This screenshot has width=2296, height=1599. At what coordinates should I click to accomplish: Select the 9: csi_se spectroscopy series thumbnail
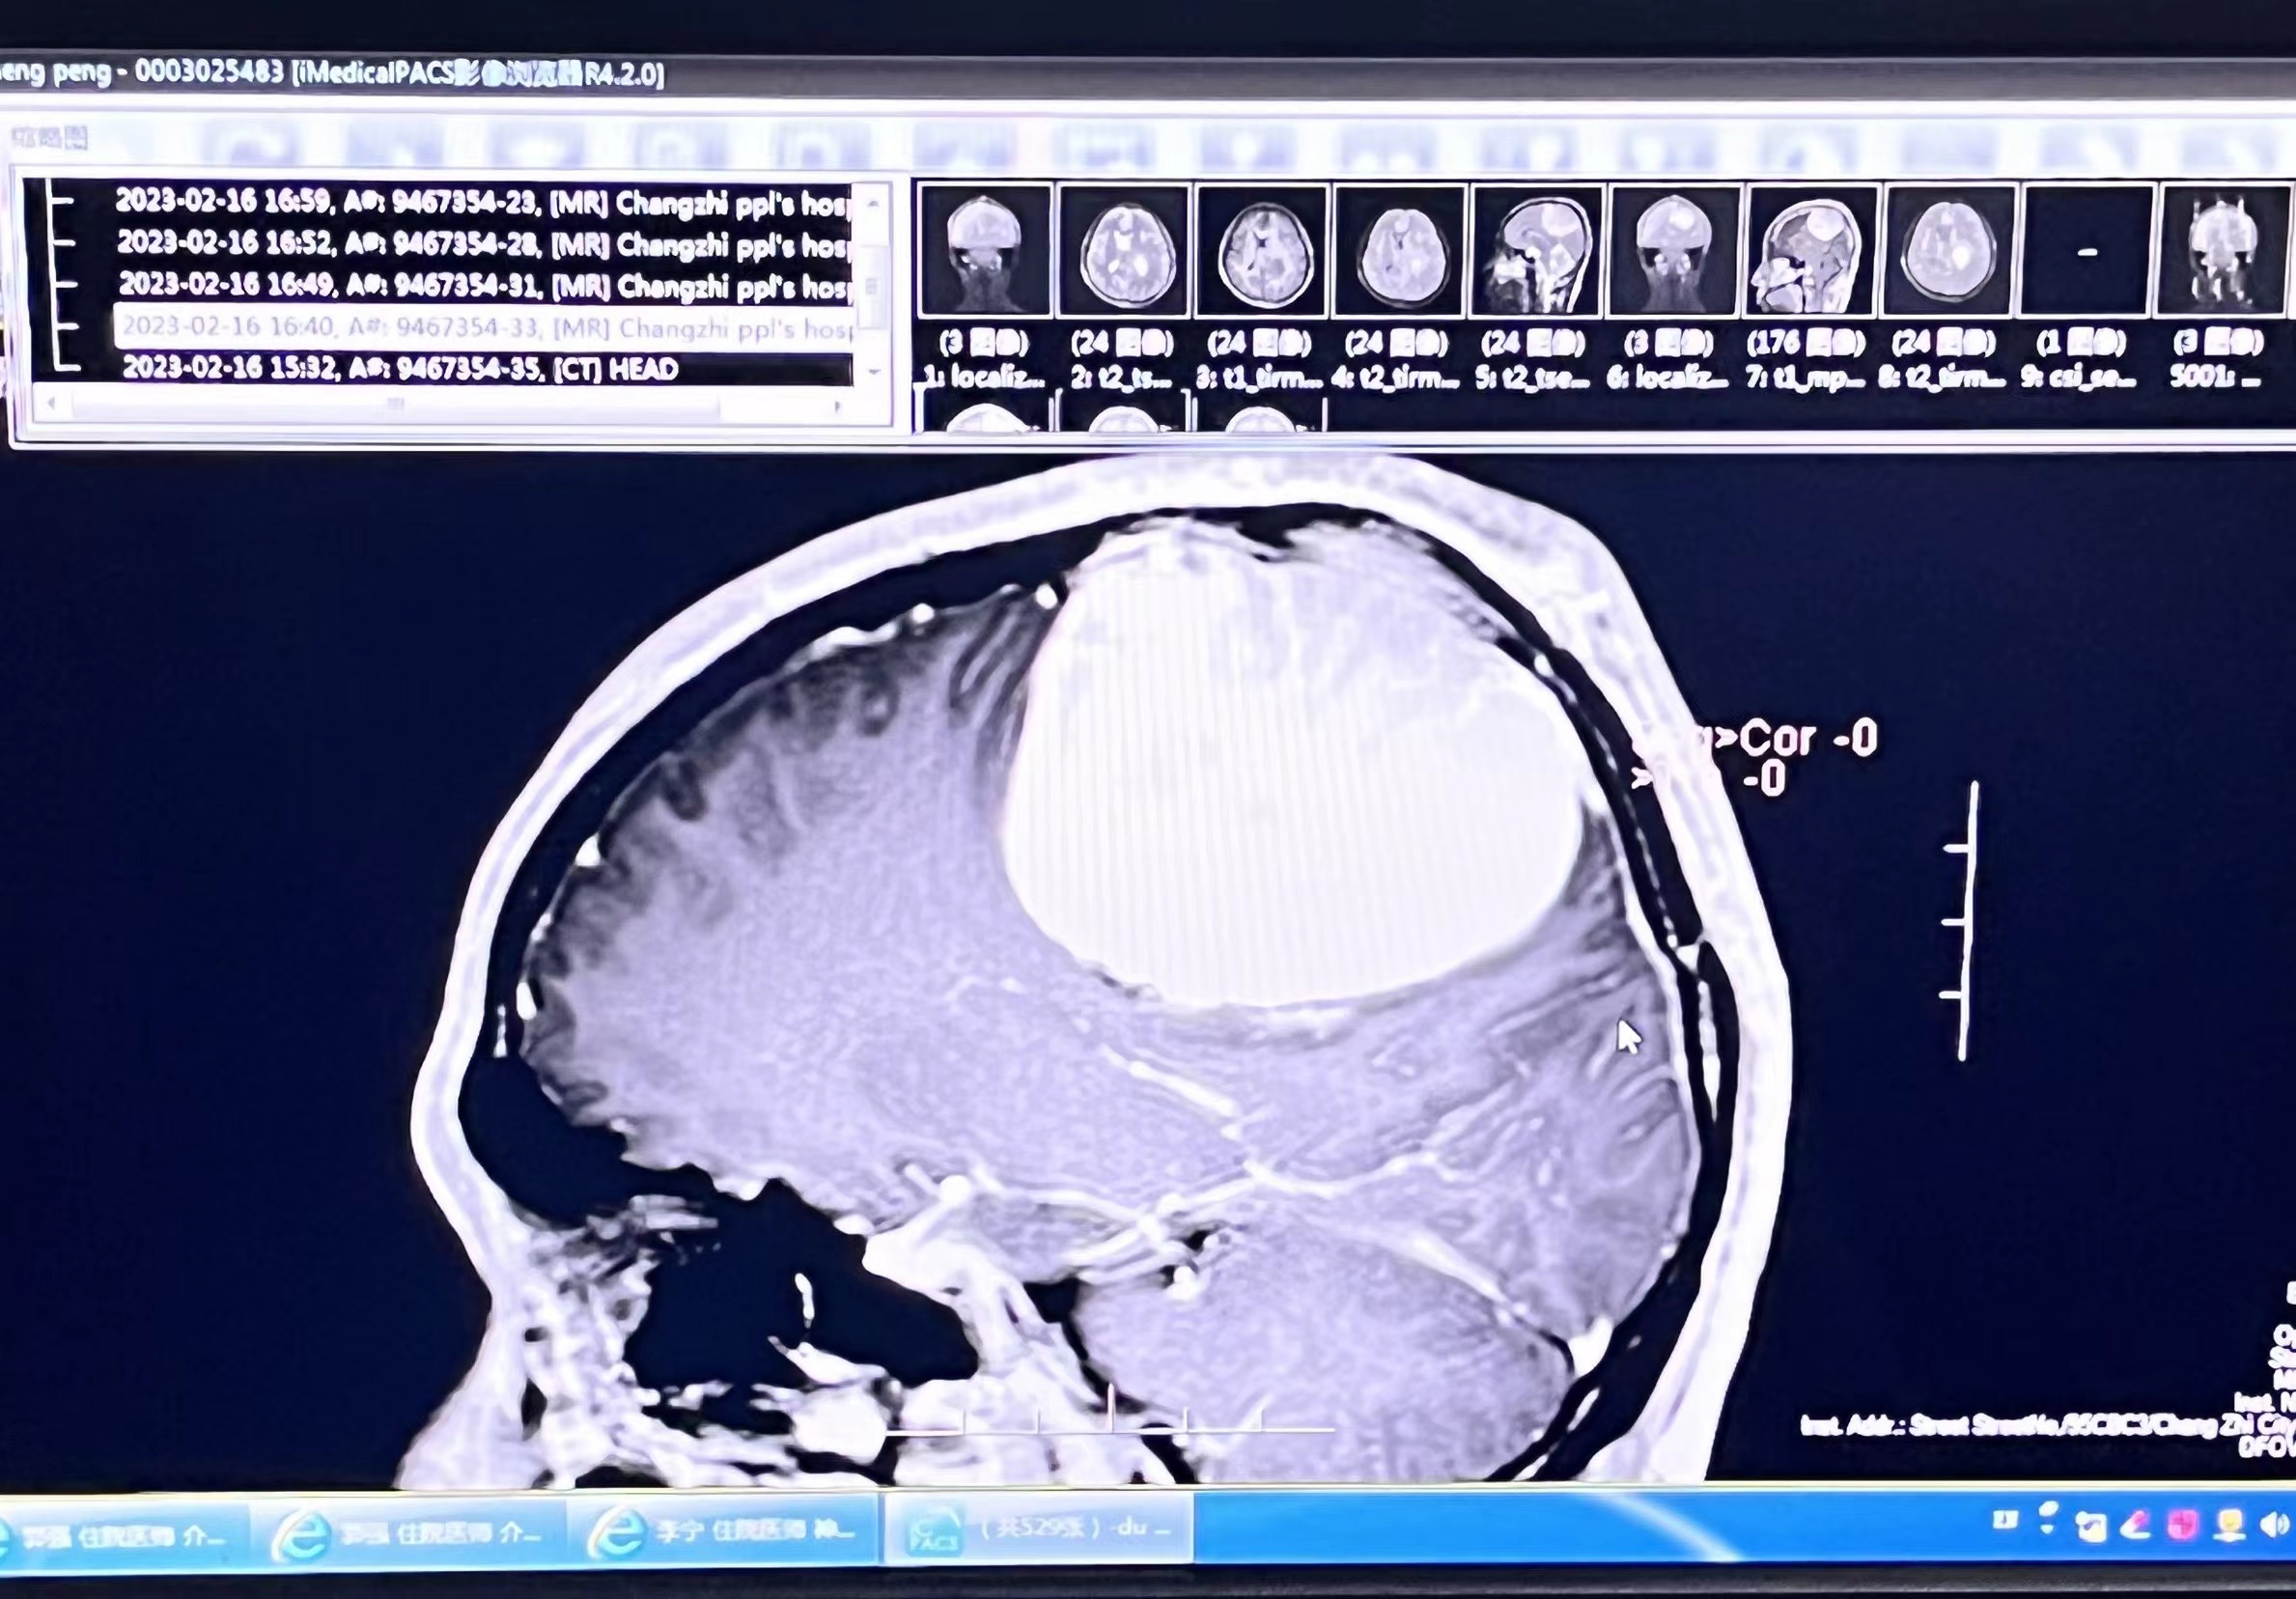(x=2087, y=250)
